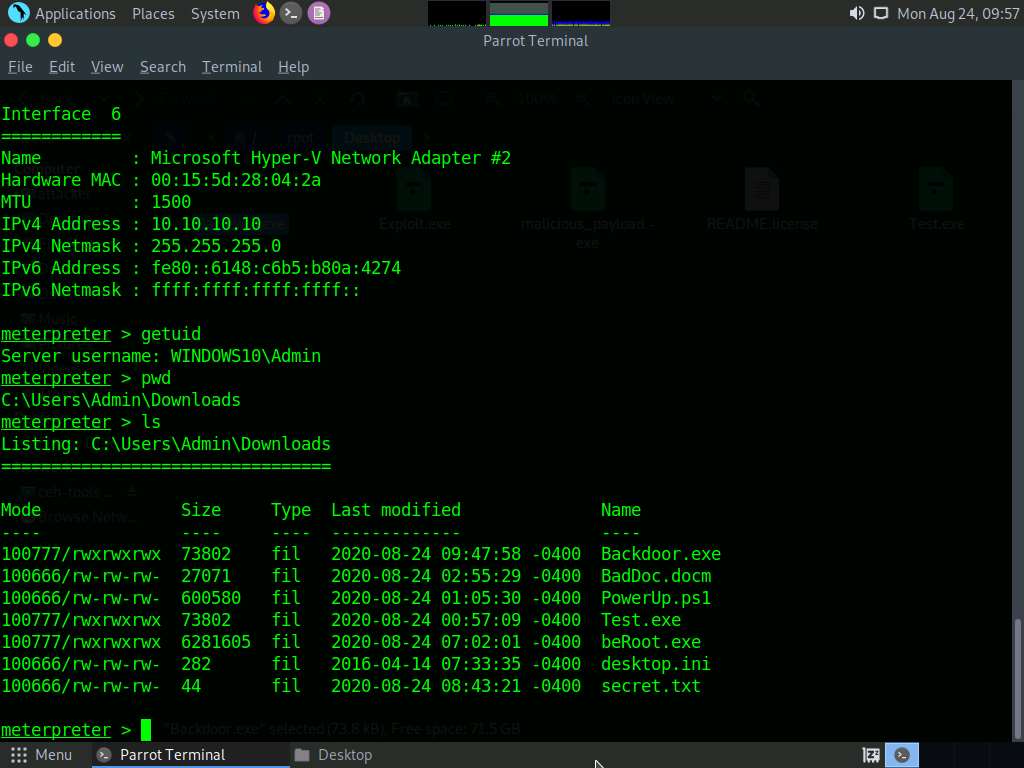Click the BadDoc.docm file name
1024x768 pixels.
[656, 576]
